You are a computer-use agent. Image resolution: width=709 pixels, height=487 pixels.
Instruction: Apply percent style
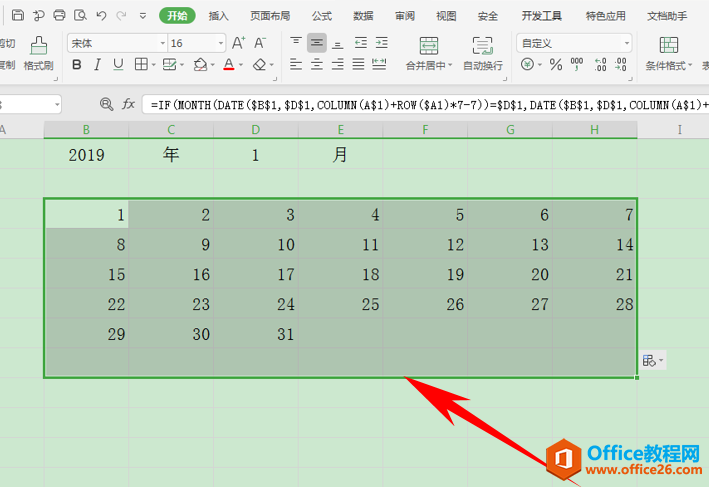tap(556, 65)
